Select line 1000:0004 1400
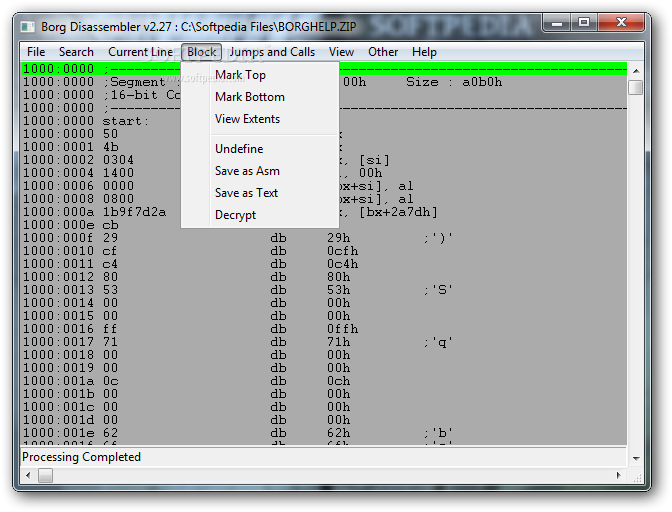Image resolution: width=672 pixels, height=512 pixels. coord(324,173)
